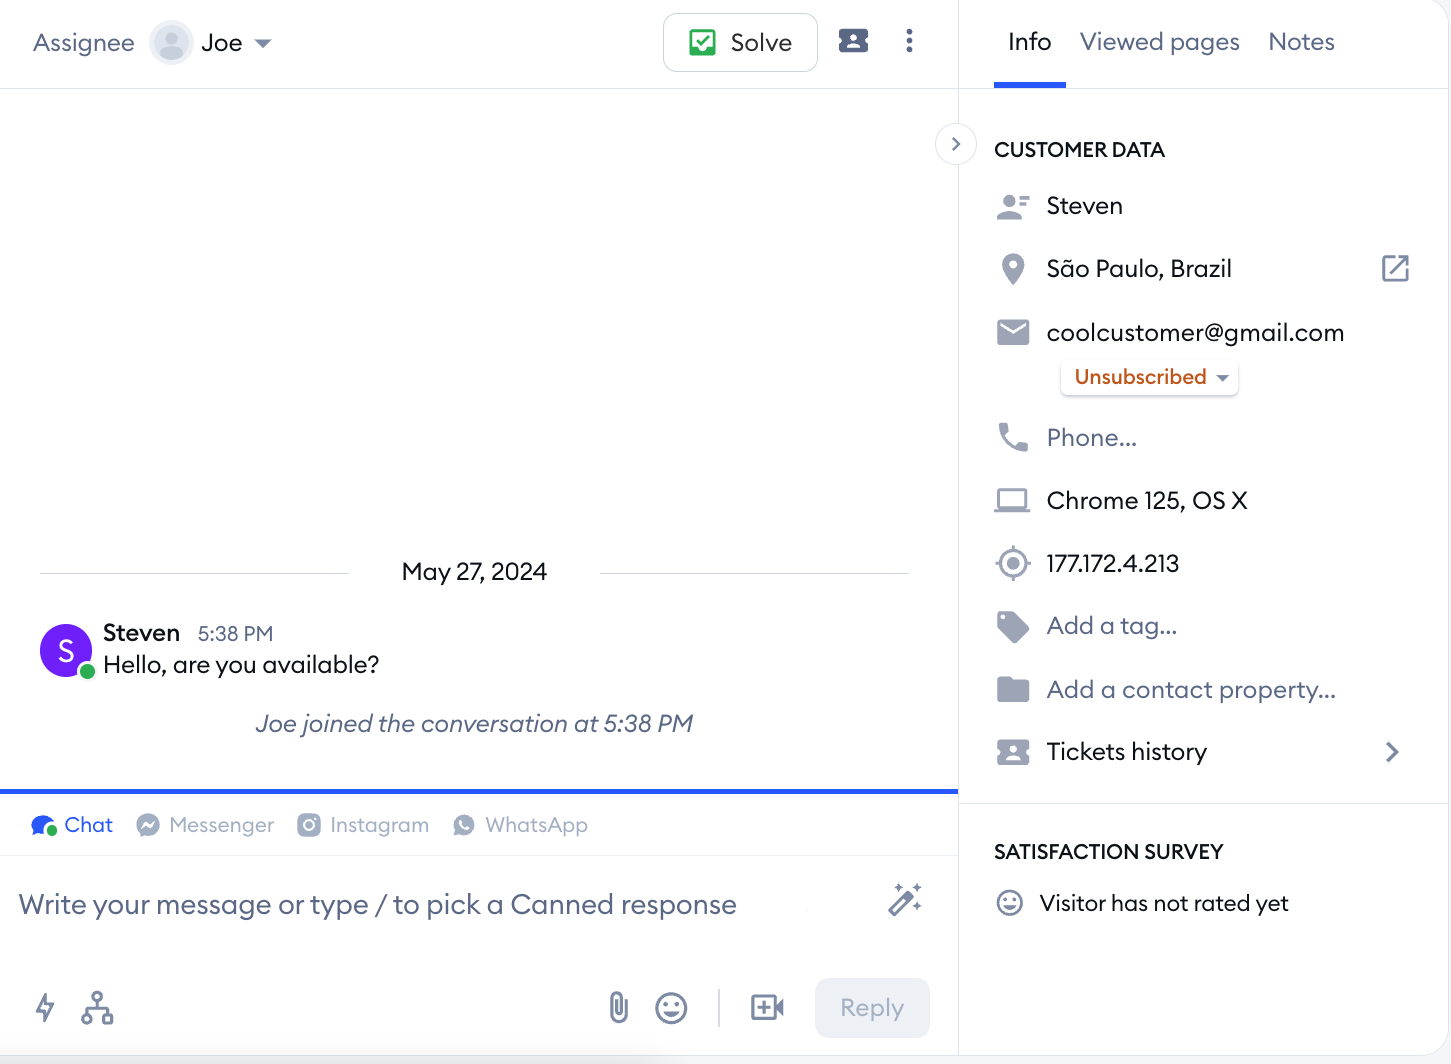Click the folder icon for contact property
Screen dimensions: 1451x1064
point(1013,689)
